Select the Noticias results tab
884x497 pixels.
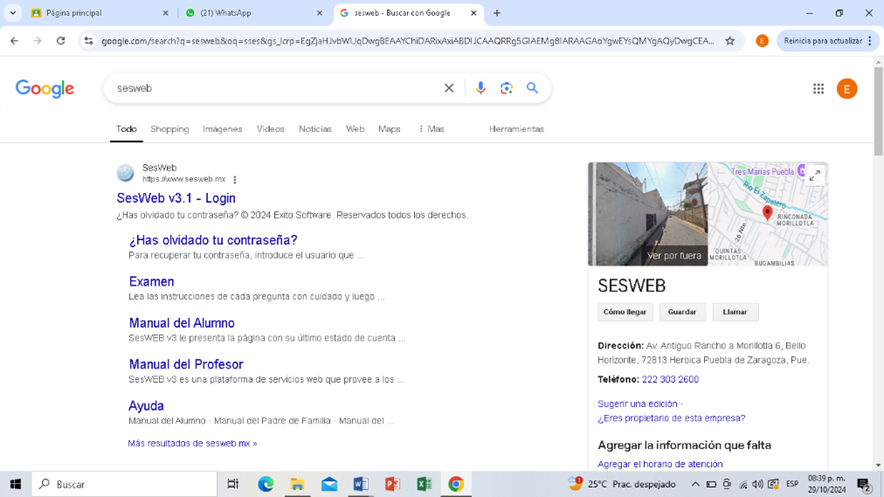click(315, 129)
